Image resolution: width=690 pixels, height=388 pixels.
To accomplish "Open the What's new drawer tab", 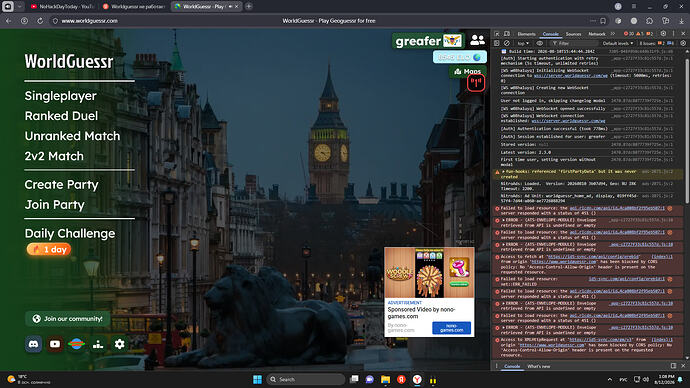I will click(x=538, y=366).
